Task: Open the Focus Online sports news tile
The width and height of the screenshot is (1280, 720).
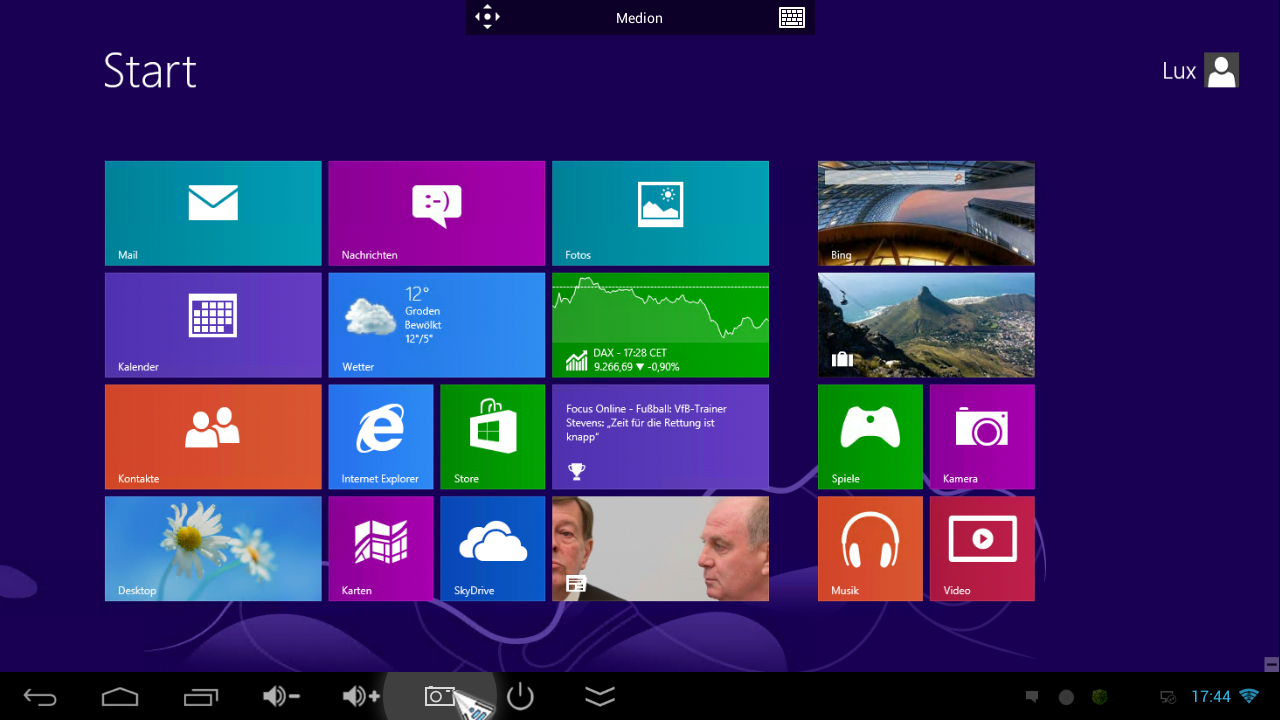Action: coord(660,437)
